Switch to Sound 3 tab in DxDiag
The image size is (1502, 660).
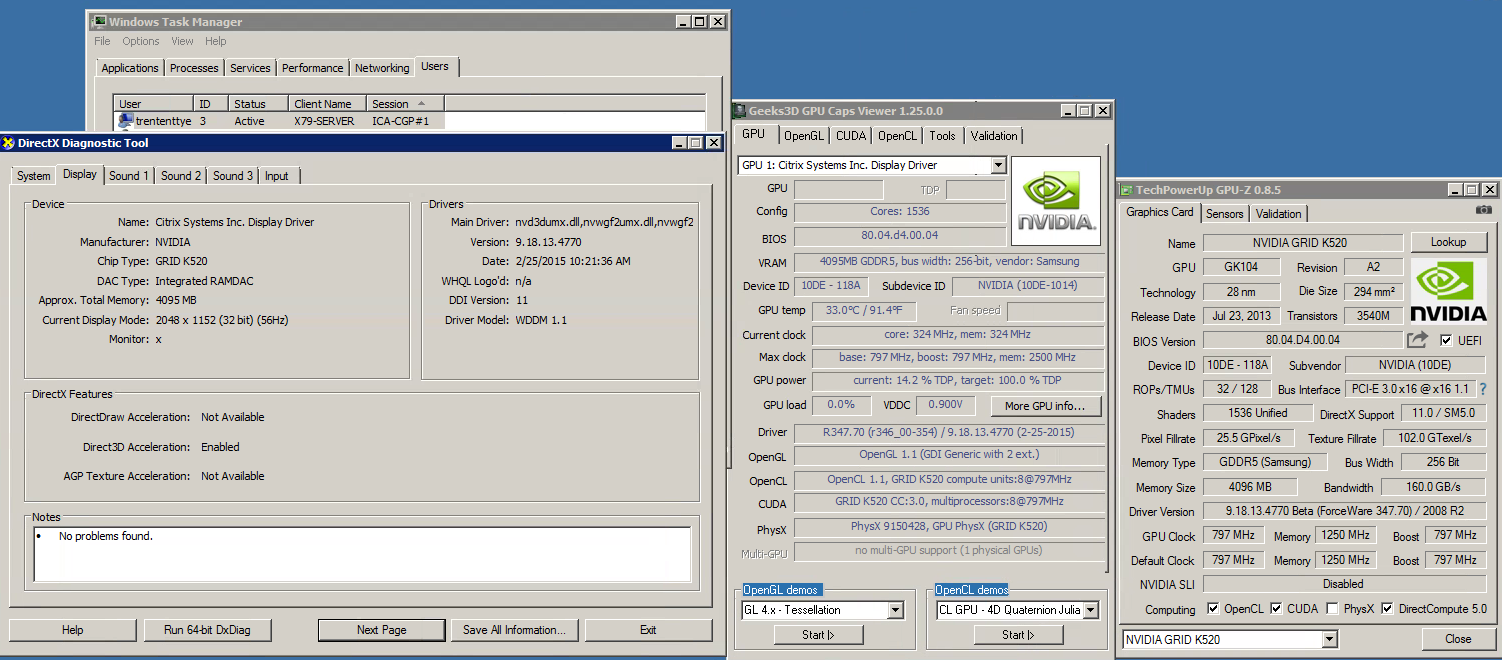coord(233,176)
